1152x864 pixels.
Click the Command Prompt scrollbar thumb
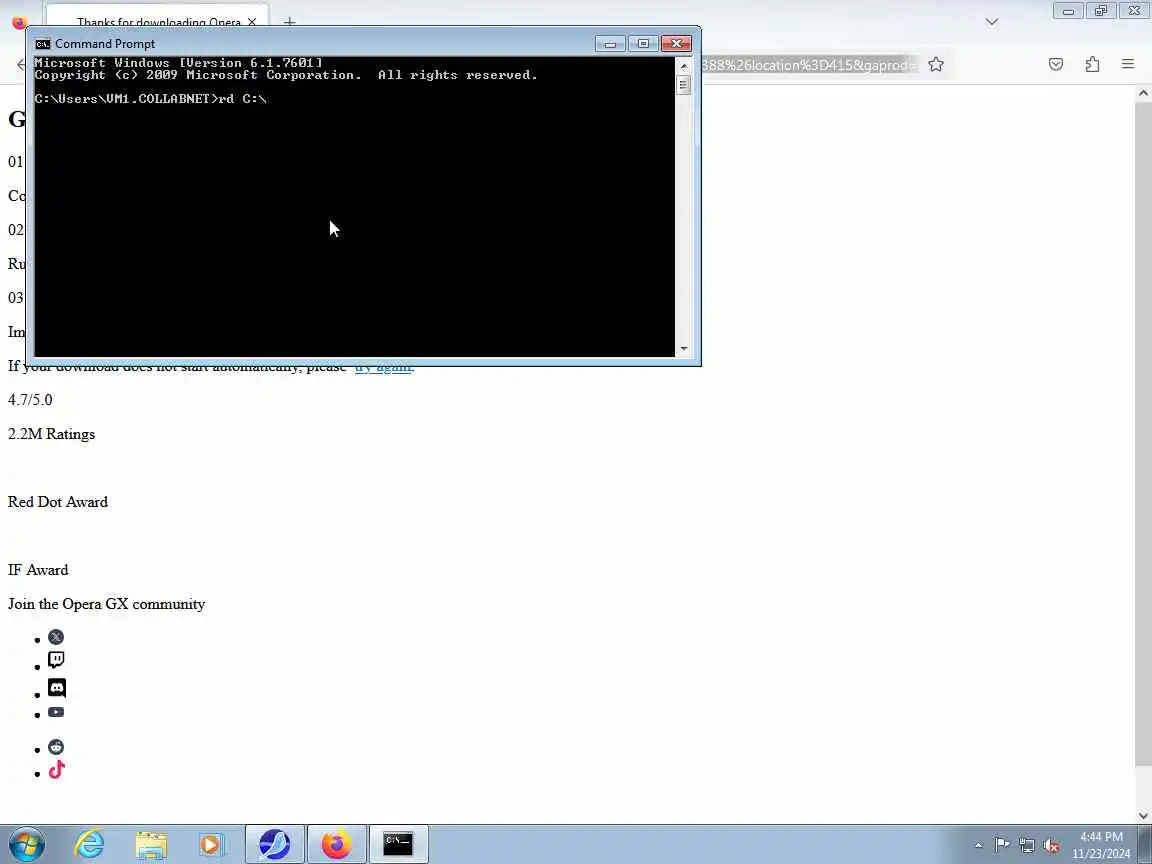[684, 84]
